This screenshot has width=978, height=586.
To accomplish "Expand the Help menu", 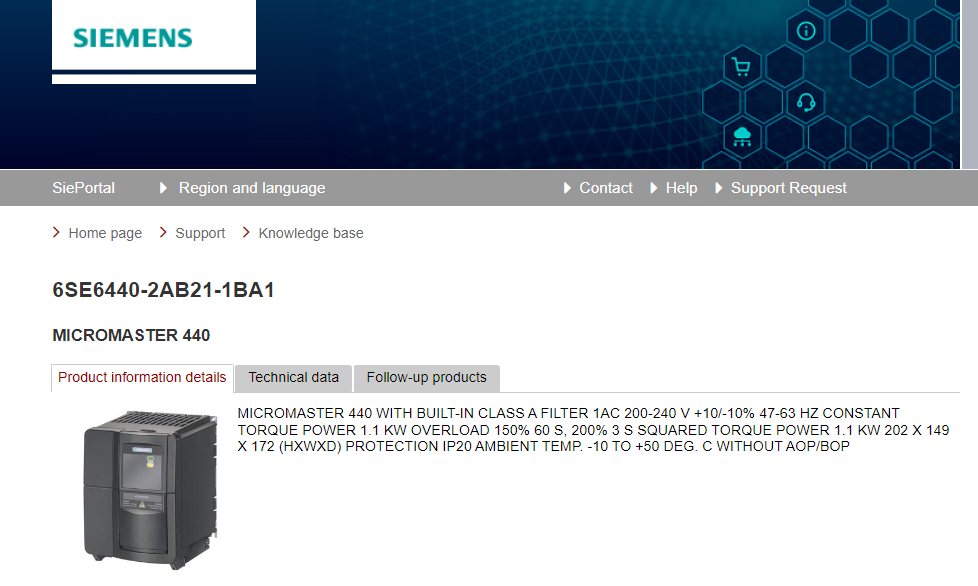I will tap(681, 188).
